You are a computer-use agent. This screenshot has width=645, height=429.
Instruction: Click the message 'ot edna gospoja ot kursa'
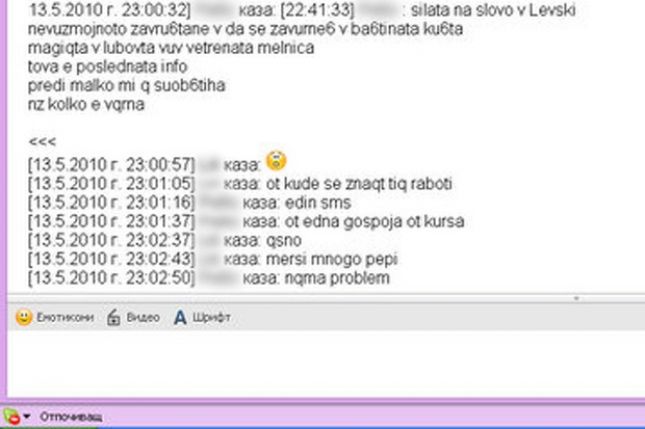374,222
